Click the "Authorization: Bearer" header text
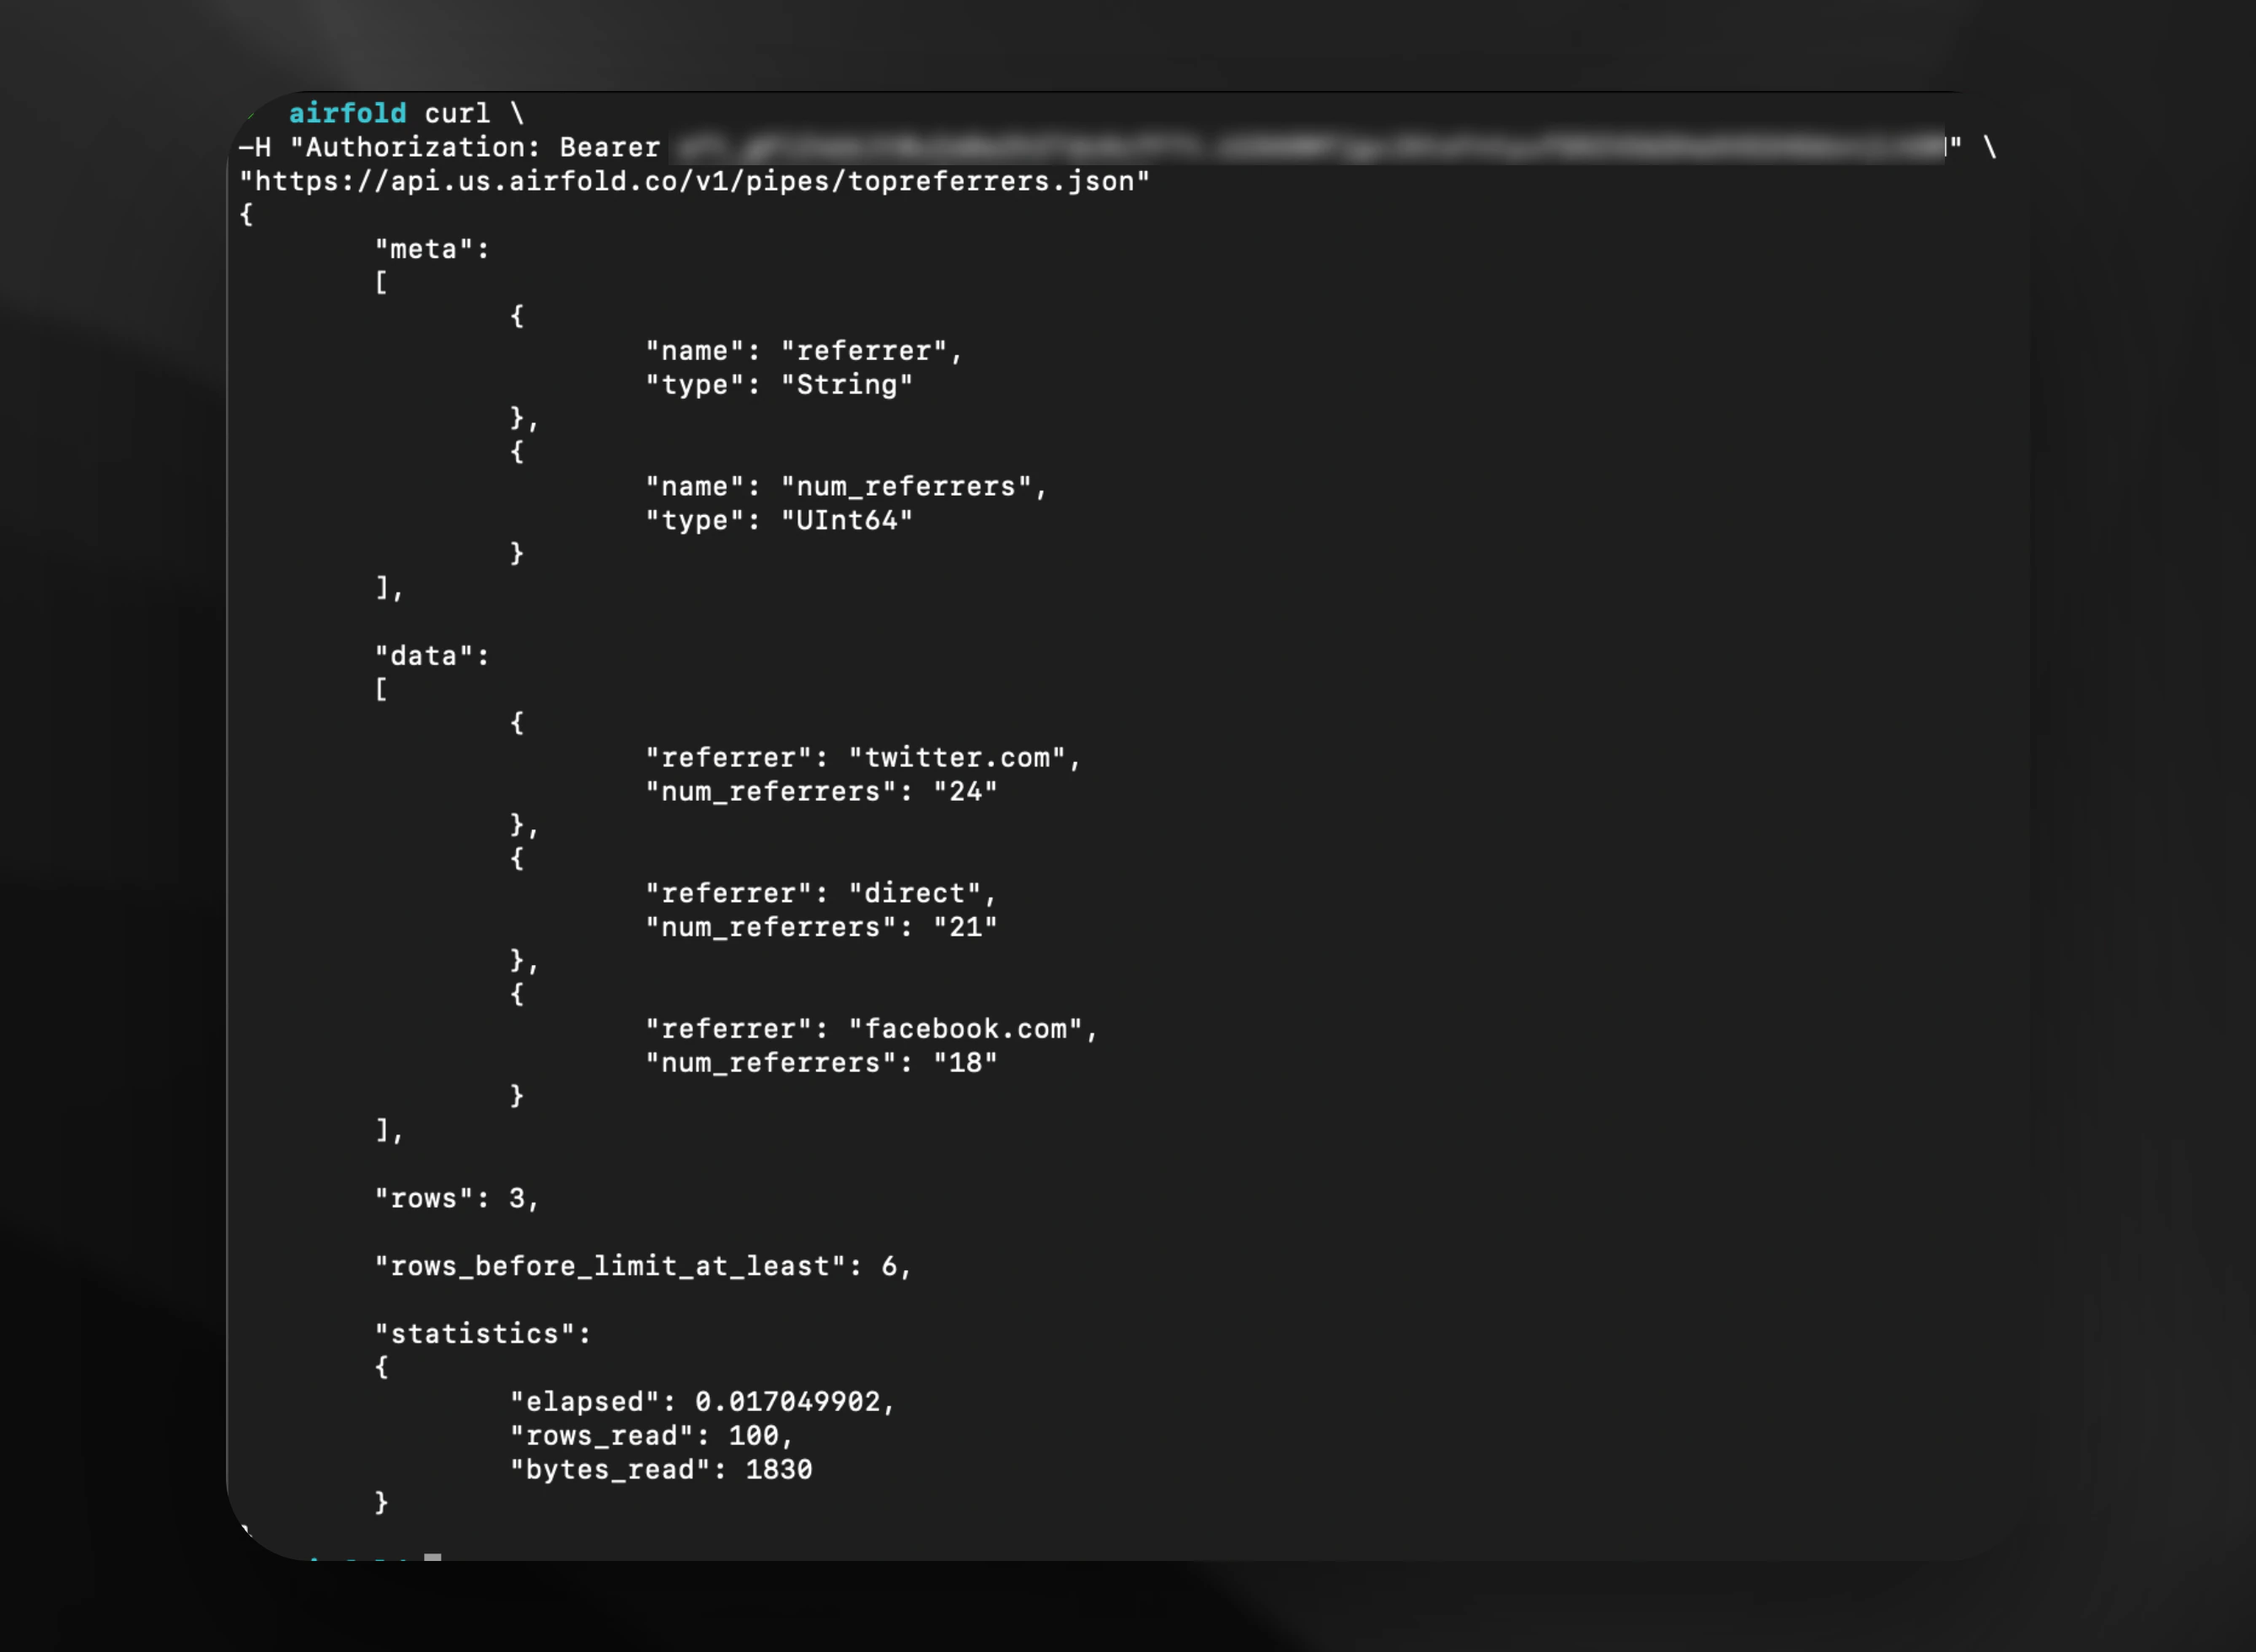 (x=474, y=148)
